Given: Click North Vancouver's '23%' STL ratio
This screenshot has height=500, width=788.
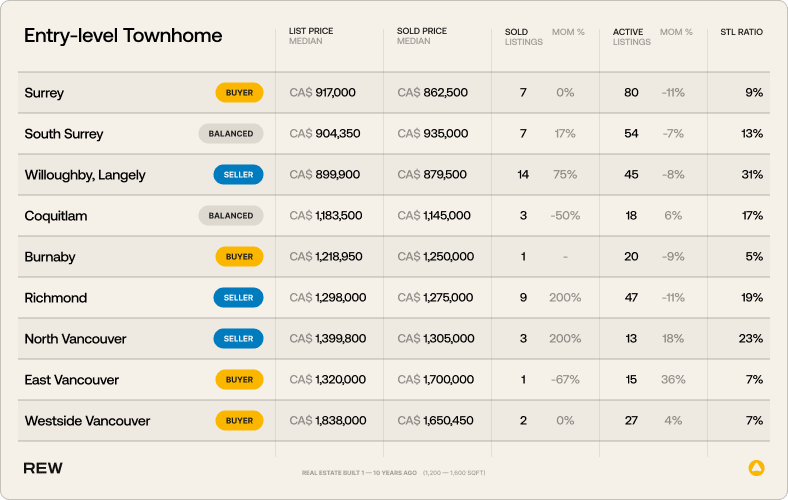Looking at the screenshot, I should tap(751, 339).
